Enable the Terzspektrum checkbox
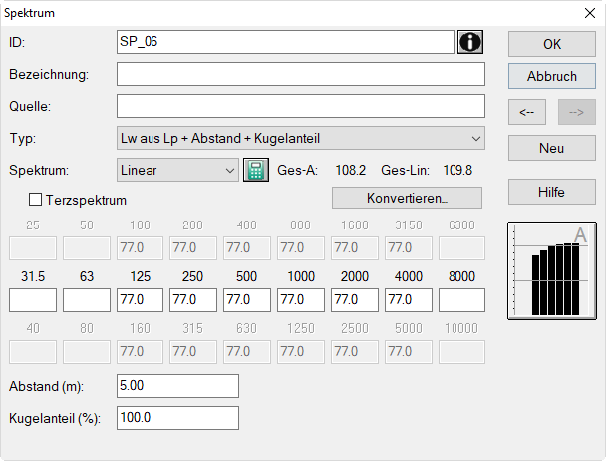The image size is (606, 461). [x=36, y=200]
